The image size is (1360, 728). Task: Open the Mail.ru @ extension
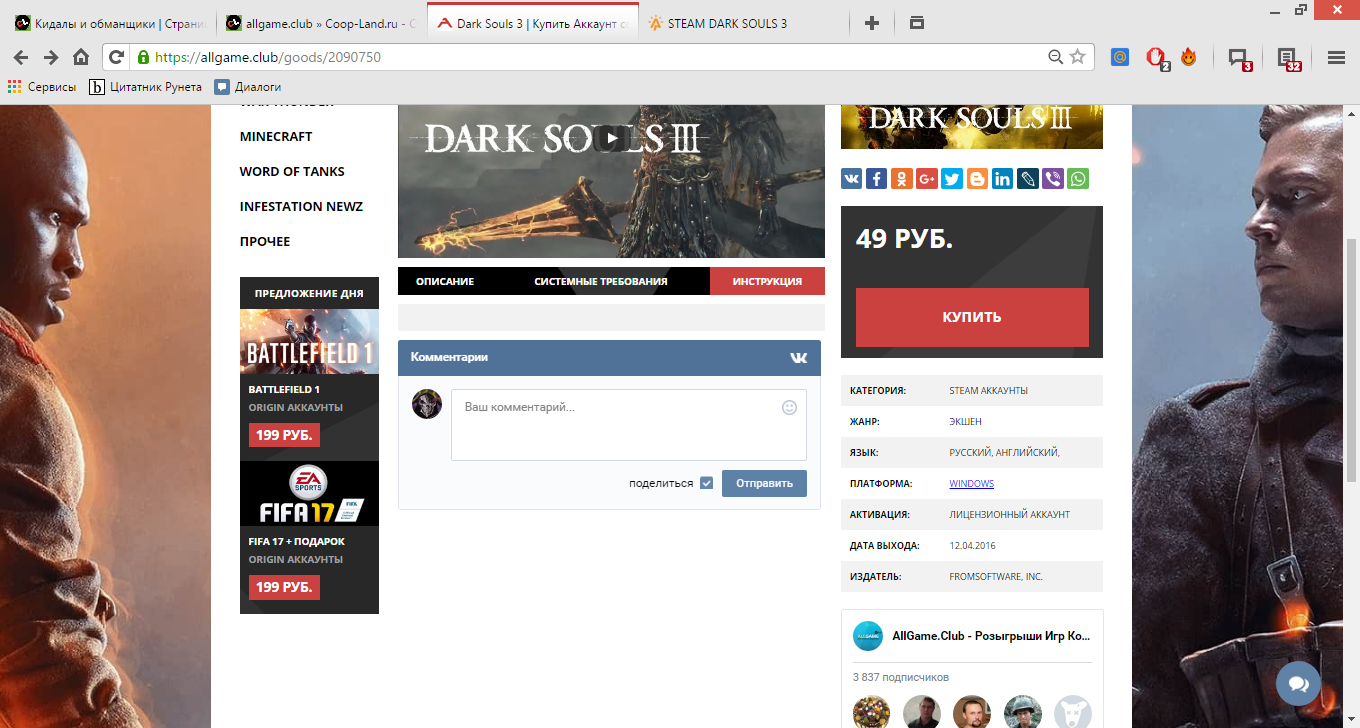coord(1120,57)
